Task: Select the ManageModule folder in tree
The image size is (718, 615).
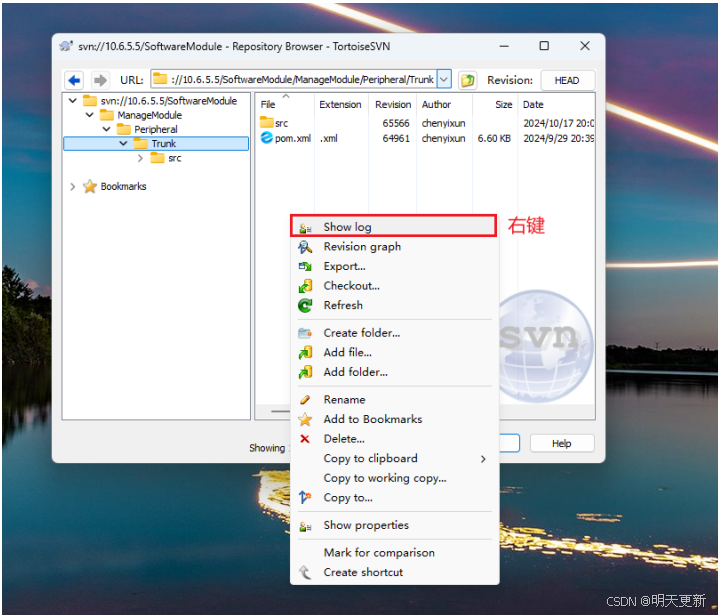Action: [x=149, y=115]
